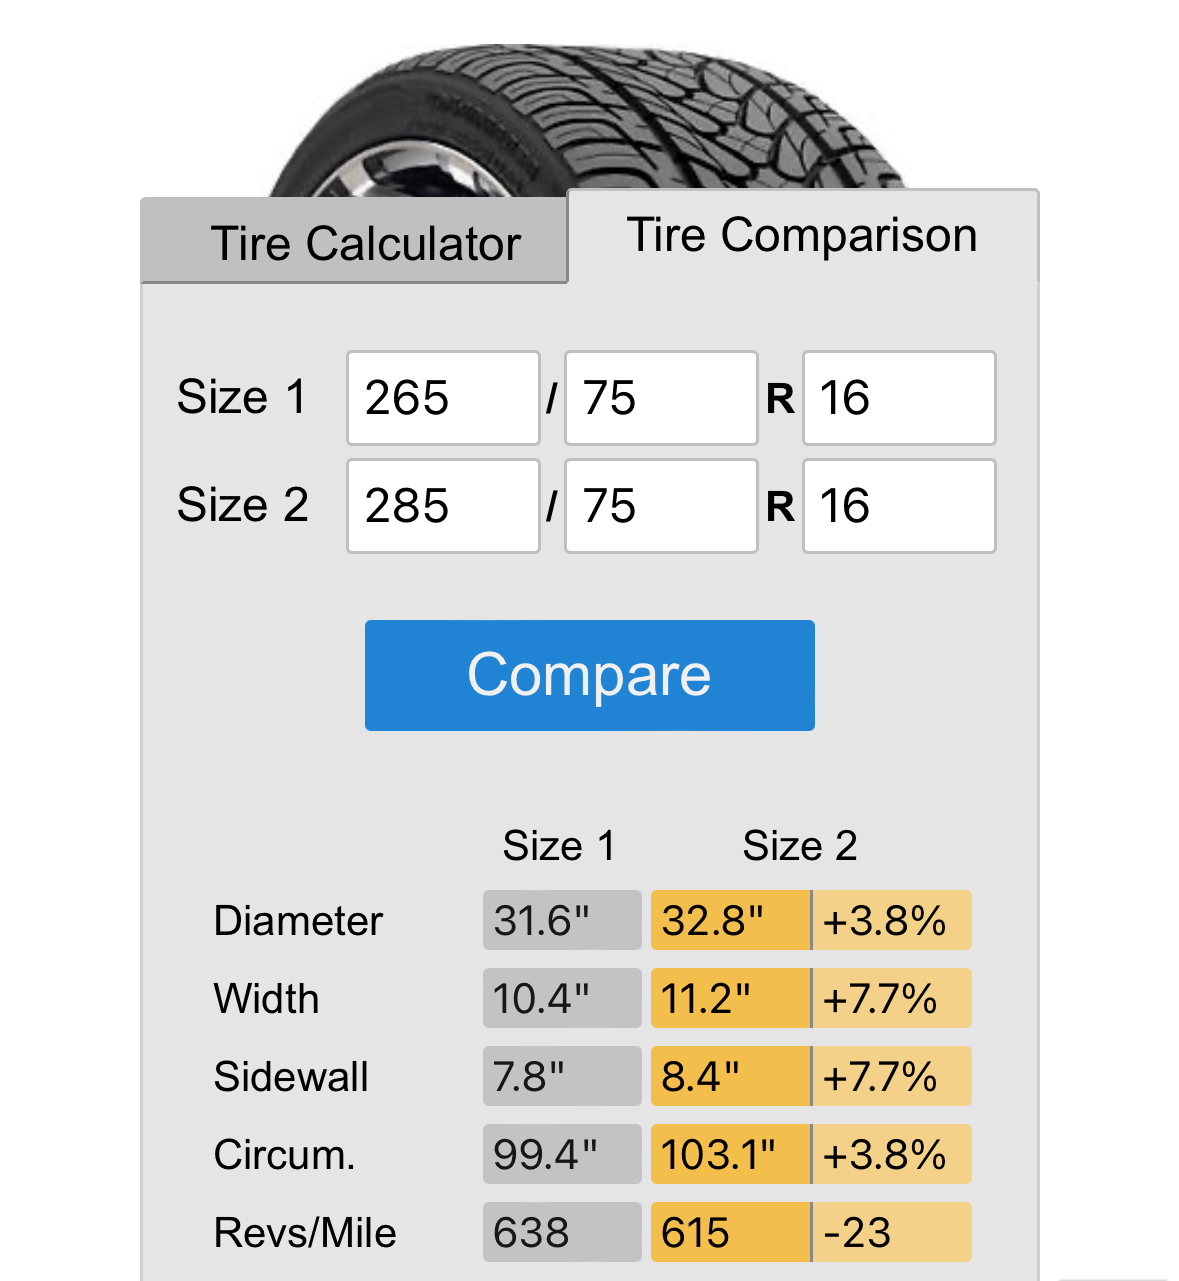Click the Revs/Mile difference -23 cell
1179x1281 pixels.
[892, 1232]
